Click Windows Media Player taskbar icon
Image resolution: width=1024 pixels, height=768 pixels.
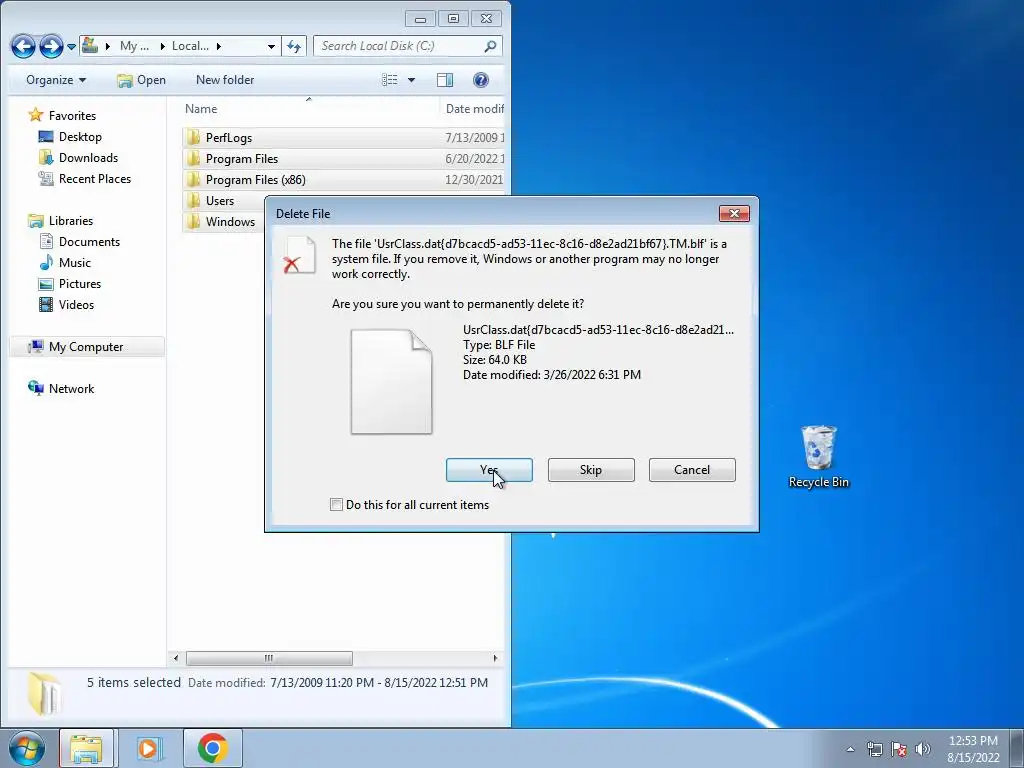pos(149,748)
